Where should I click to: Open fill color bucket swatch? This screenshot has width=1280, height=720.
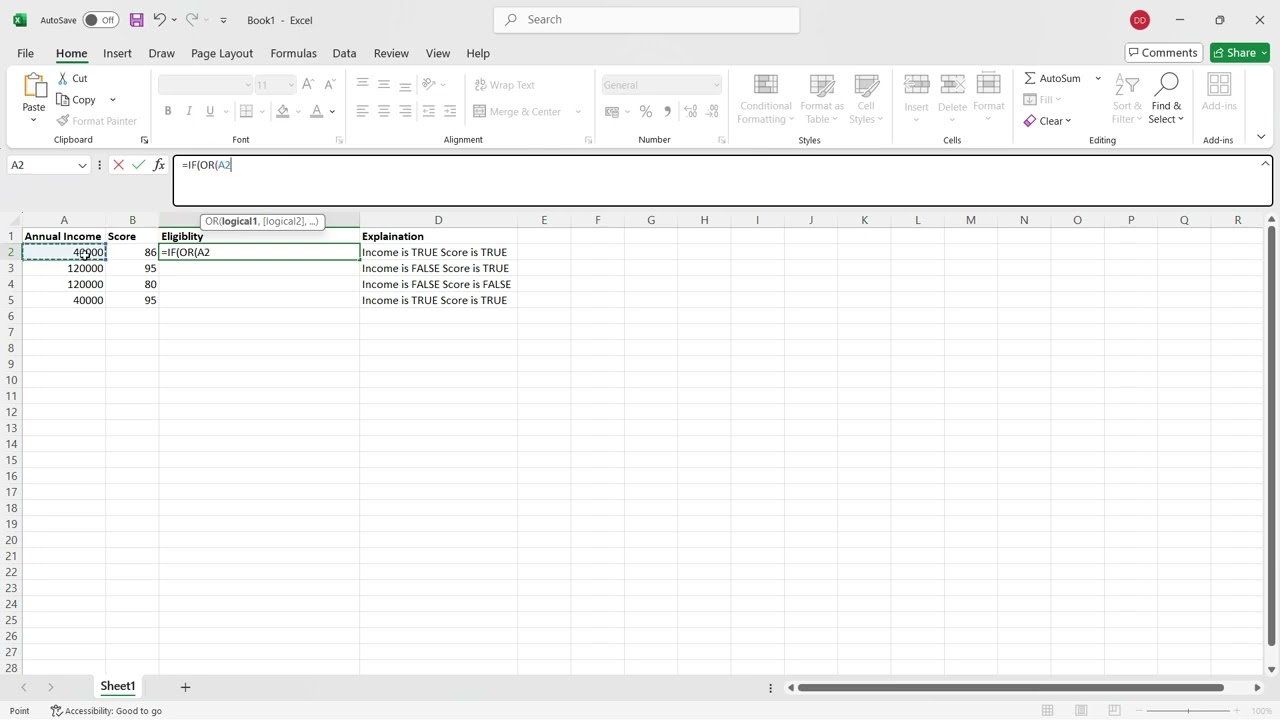[x=283, y=111]
